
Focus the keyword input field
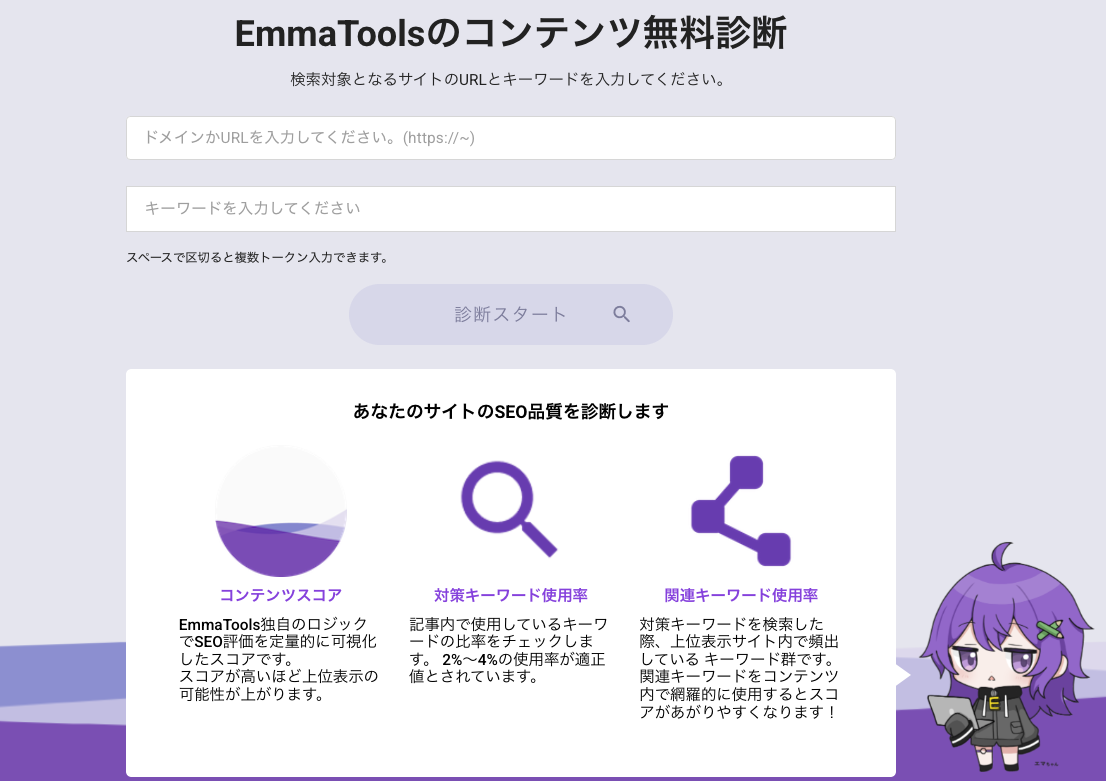[510, 209]
